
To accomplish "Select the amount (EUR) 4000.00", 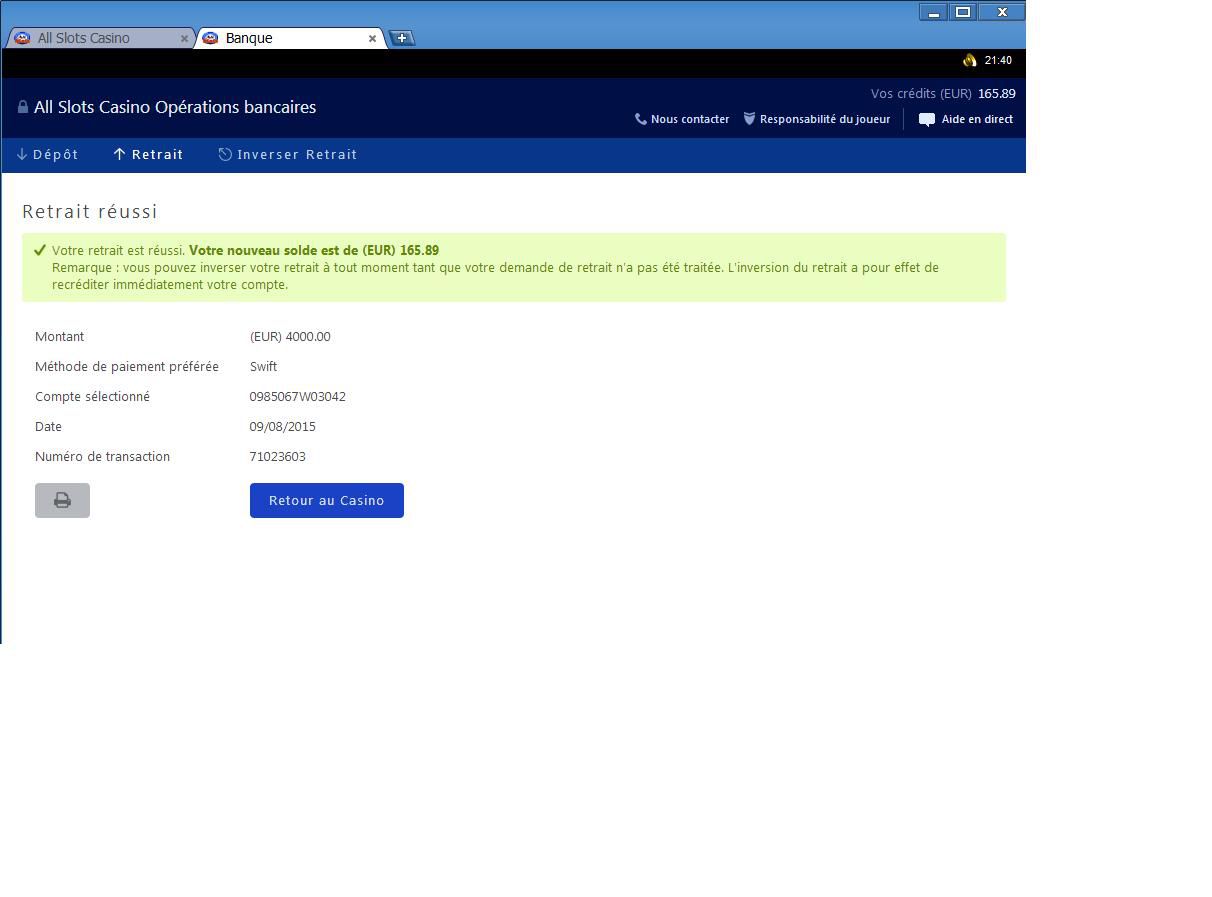I will click(x=290, y=336).
